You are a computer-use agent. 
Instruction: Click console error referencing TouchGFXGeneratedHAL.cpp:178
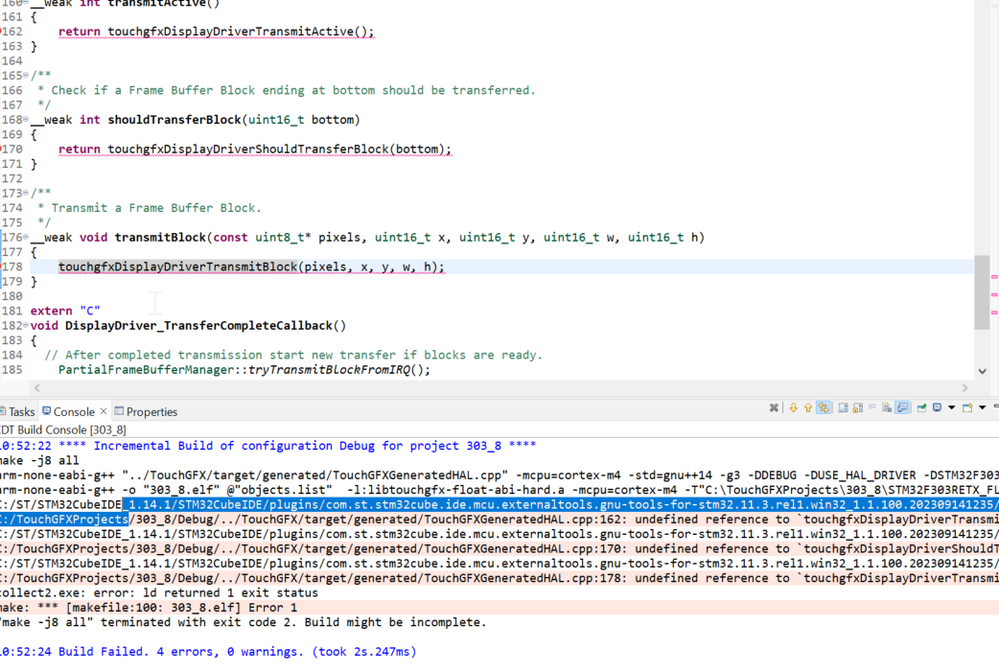click(500, 578)
